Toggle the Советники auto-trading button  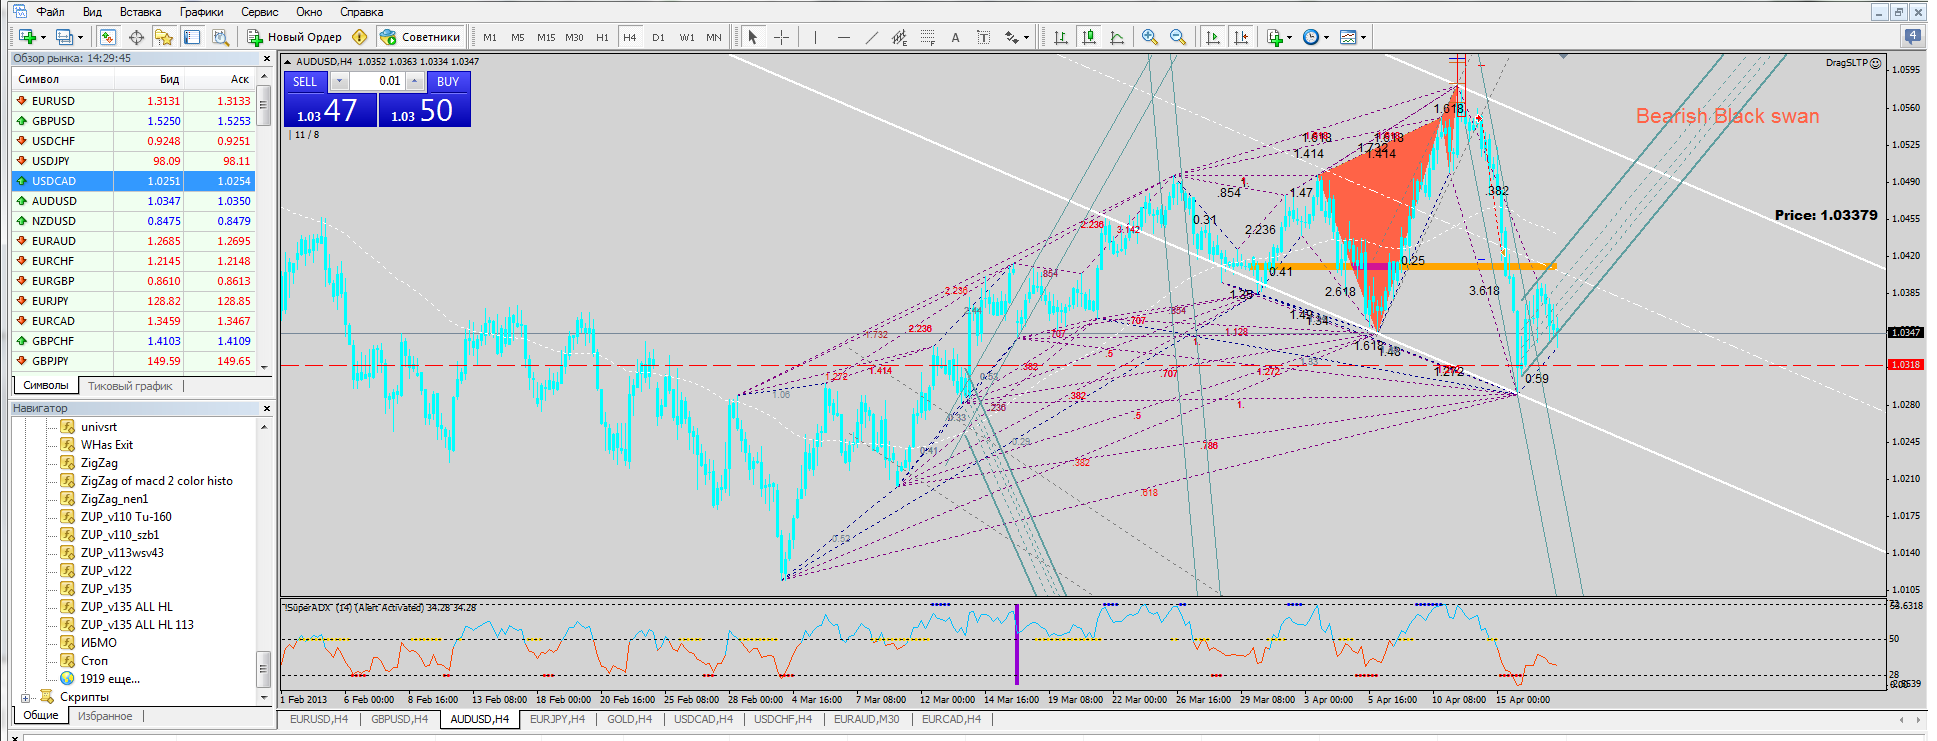[x=421, y=37]
